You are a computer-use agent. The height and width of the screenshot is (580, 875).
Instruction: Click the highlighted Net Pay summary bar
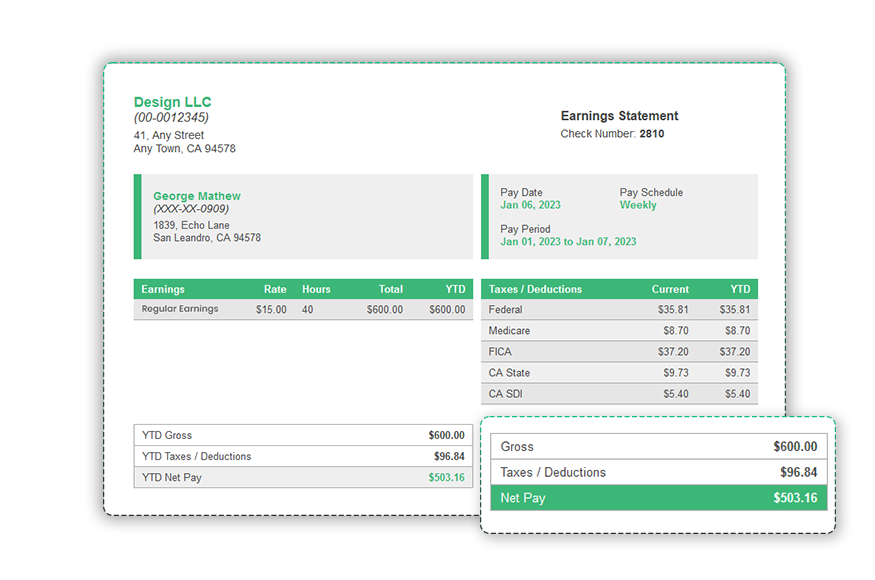658,497
